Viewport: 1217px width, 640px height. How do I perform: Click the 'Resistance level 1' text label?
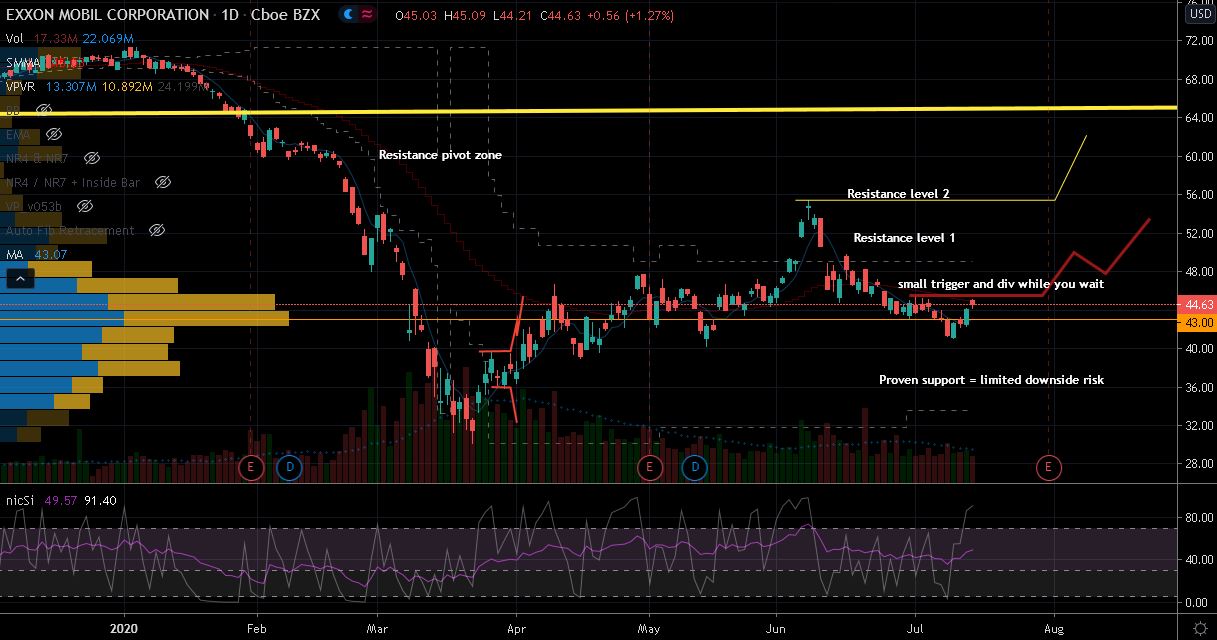[x=904, y=238]
